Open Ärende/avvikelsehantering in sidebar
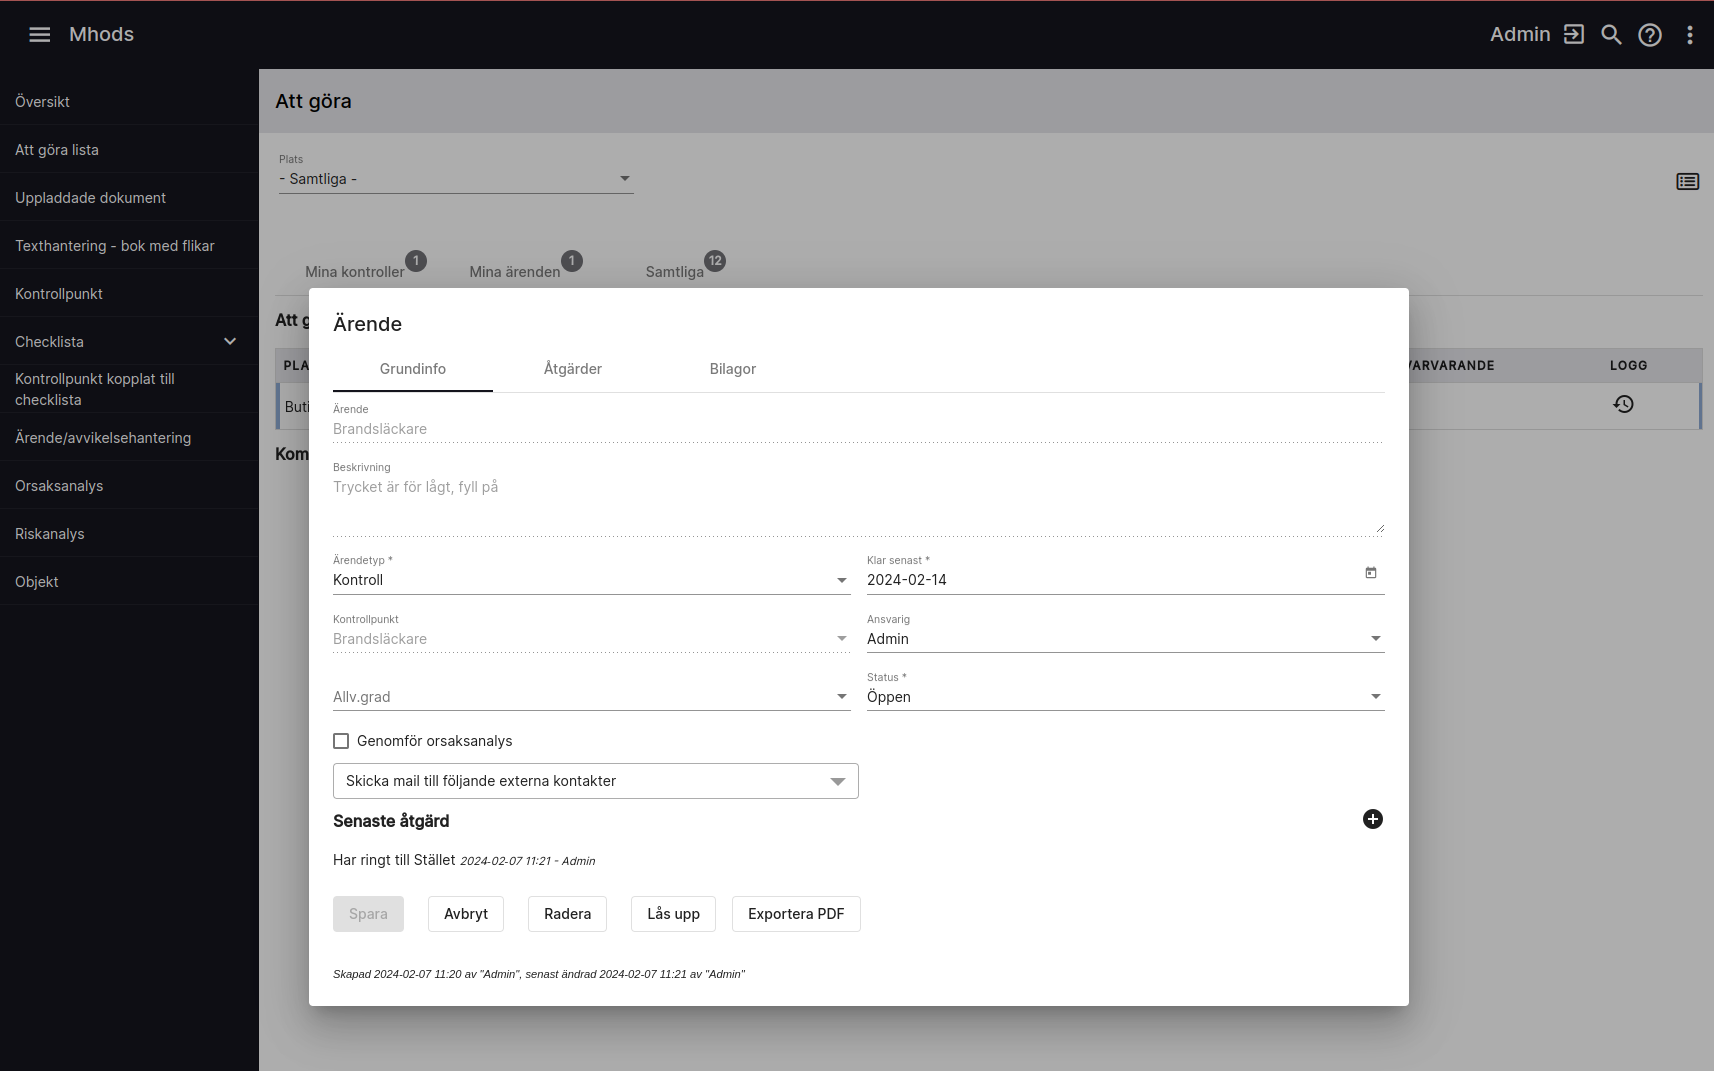The height and width of the screenshot is (1071, 1714). (x=129, y=437)
